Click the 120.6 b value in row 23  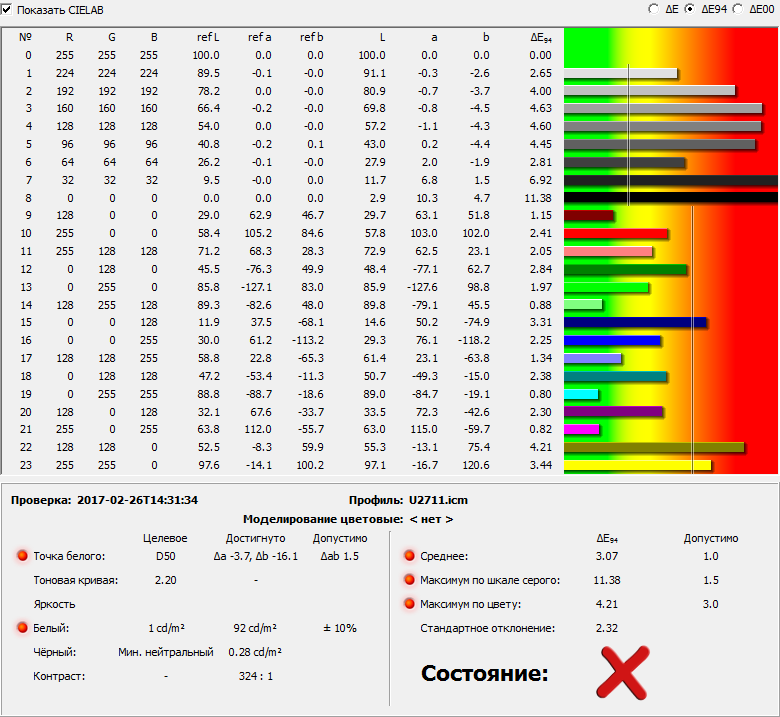pyautogui.click(x=476, y=465)
